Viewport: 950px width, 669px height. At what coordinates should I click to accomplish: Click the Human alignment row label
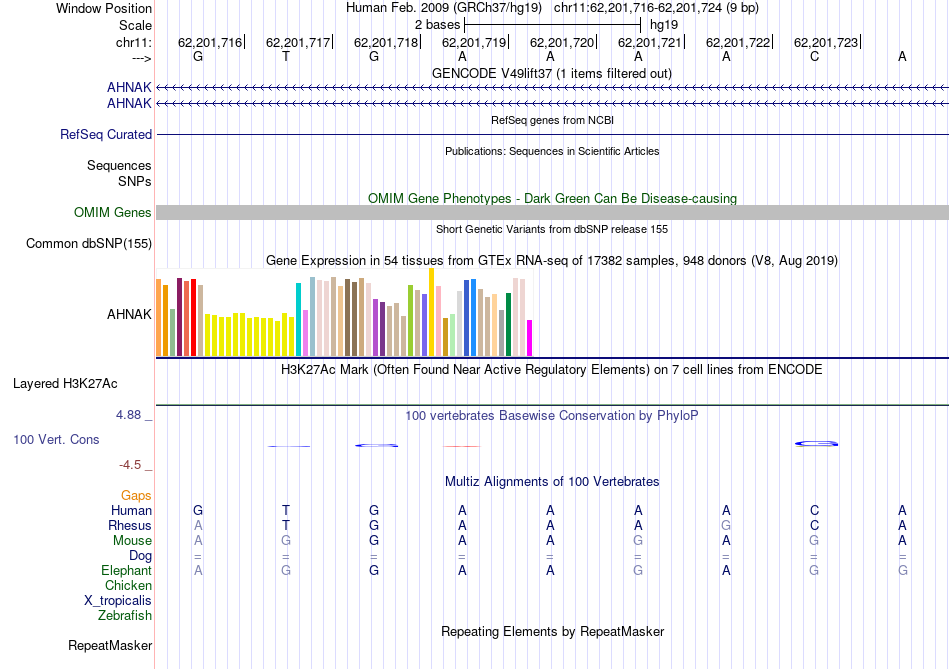pos(131,510)
